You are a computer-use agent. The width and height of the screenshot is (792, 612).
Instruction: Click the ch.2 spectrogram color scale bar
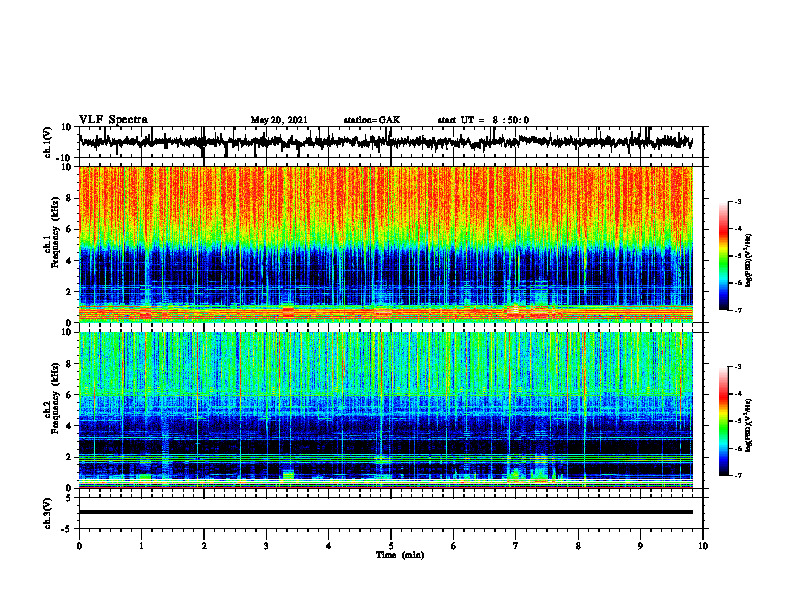point(723,421)
